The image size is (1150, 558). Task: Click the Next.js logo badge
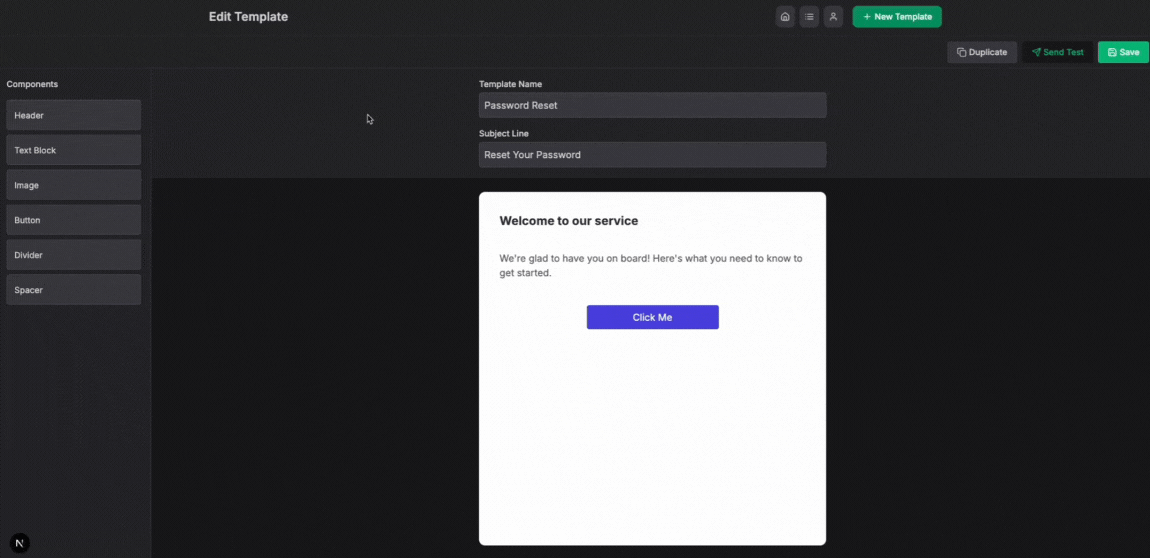click(20, 543)
